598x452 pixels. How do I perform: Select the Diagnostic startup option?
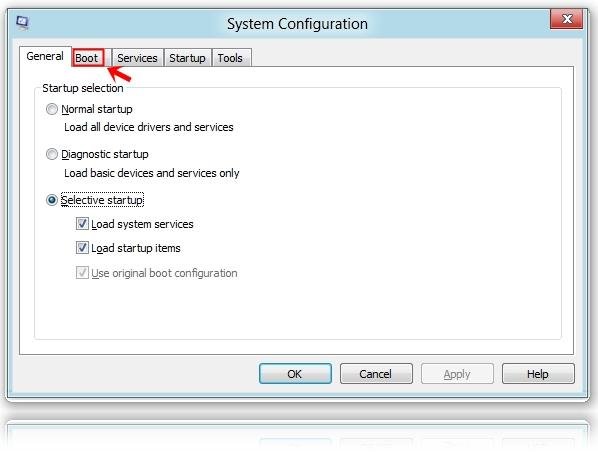pyautogui.click(x=52, y=154)
